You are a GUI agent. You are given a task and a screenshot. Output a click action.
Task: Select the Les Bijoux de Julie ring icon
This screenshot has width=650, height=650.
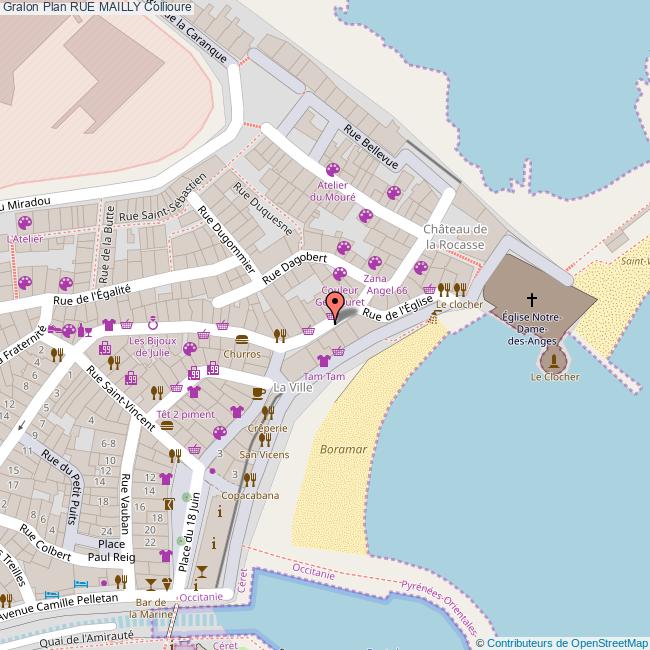coord(153,323)
